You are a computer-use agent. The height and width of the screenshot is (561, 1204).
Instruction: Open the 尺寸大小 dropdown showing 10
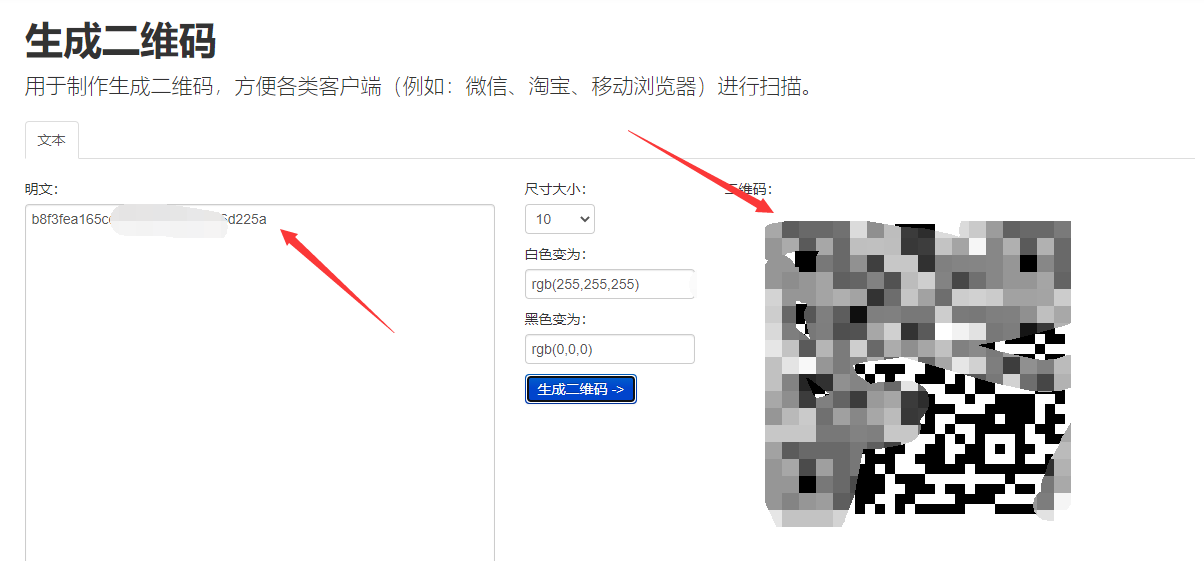click(x=560, y=219)
